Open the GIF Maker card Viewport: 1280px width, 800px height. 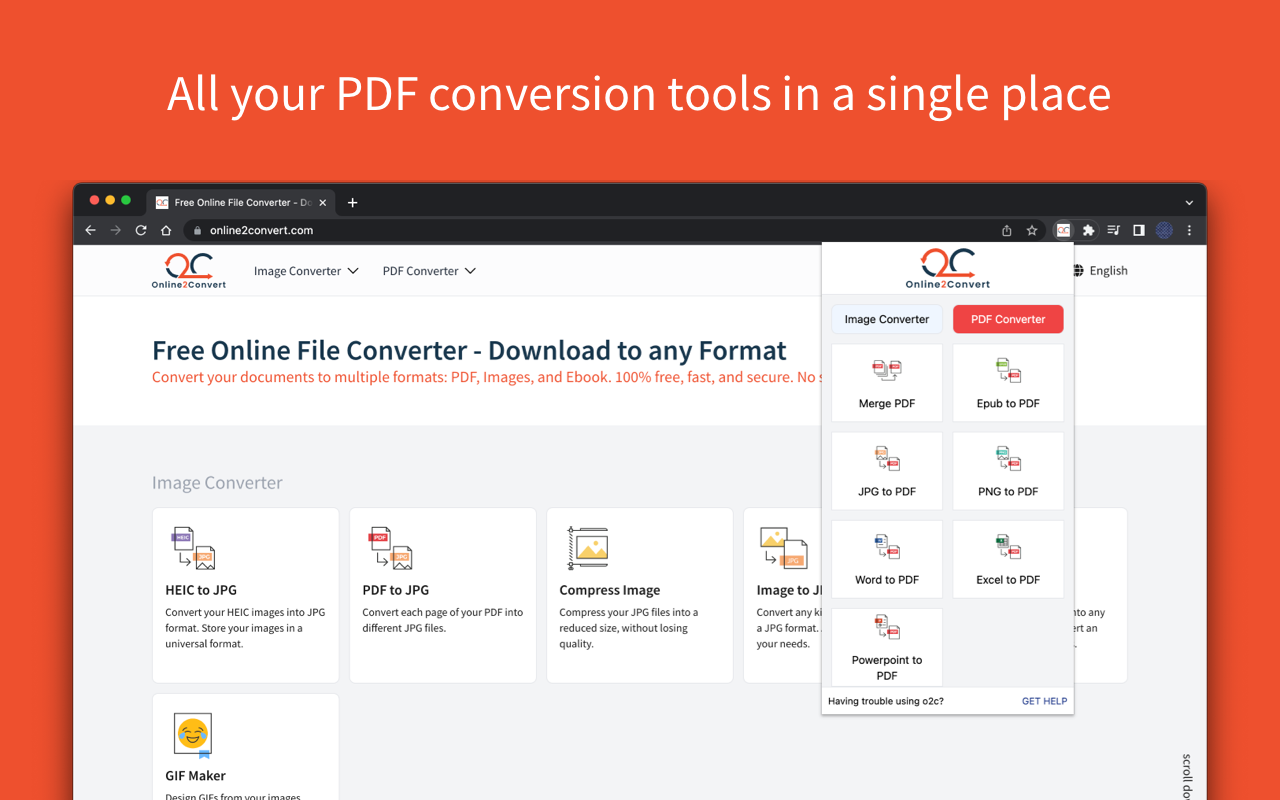click(245, 747)
